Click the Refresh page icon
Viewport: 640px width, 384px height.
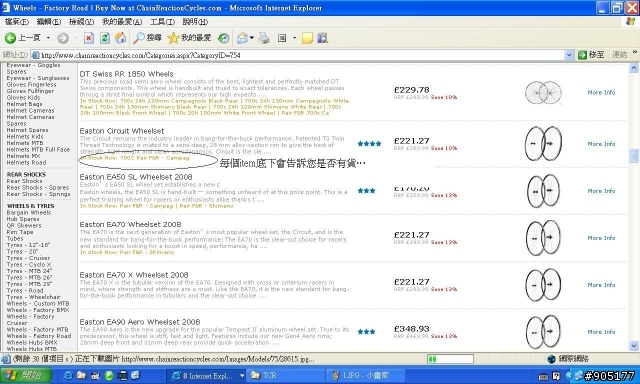point(104,38)
